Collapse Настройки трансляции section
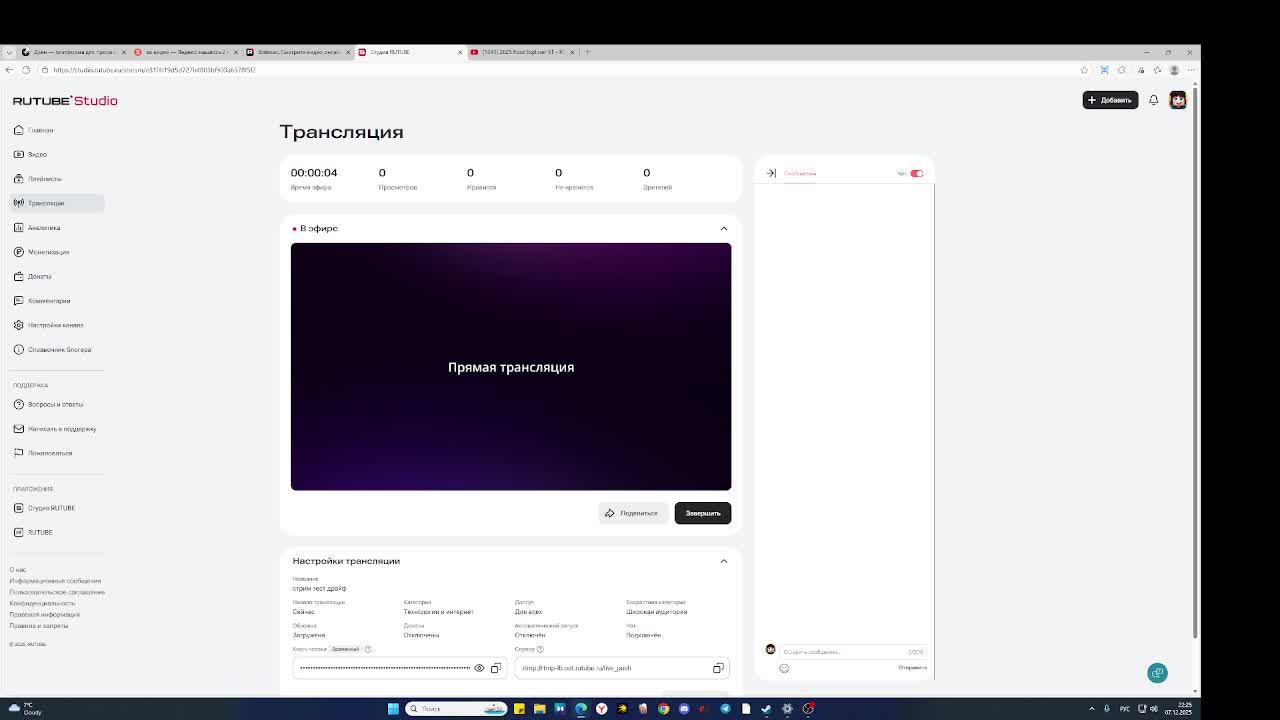 point(724,561)
